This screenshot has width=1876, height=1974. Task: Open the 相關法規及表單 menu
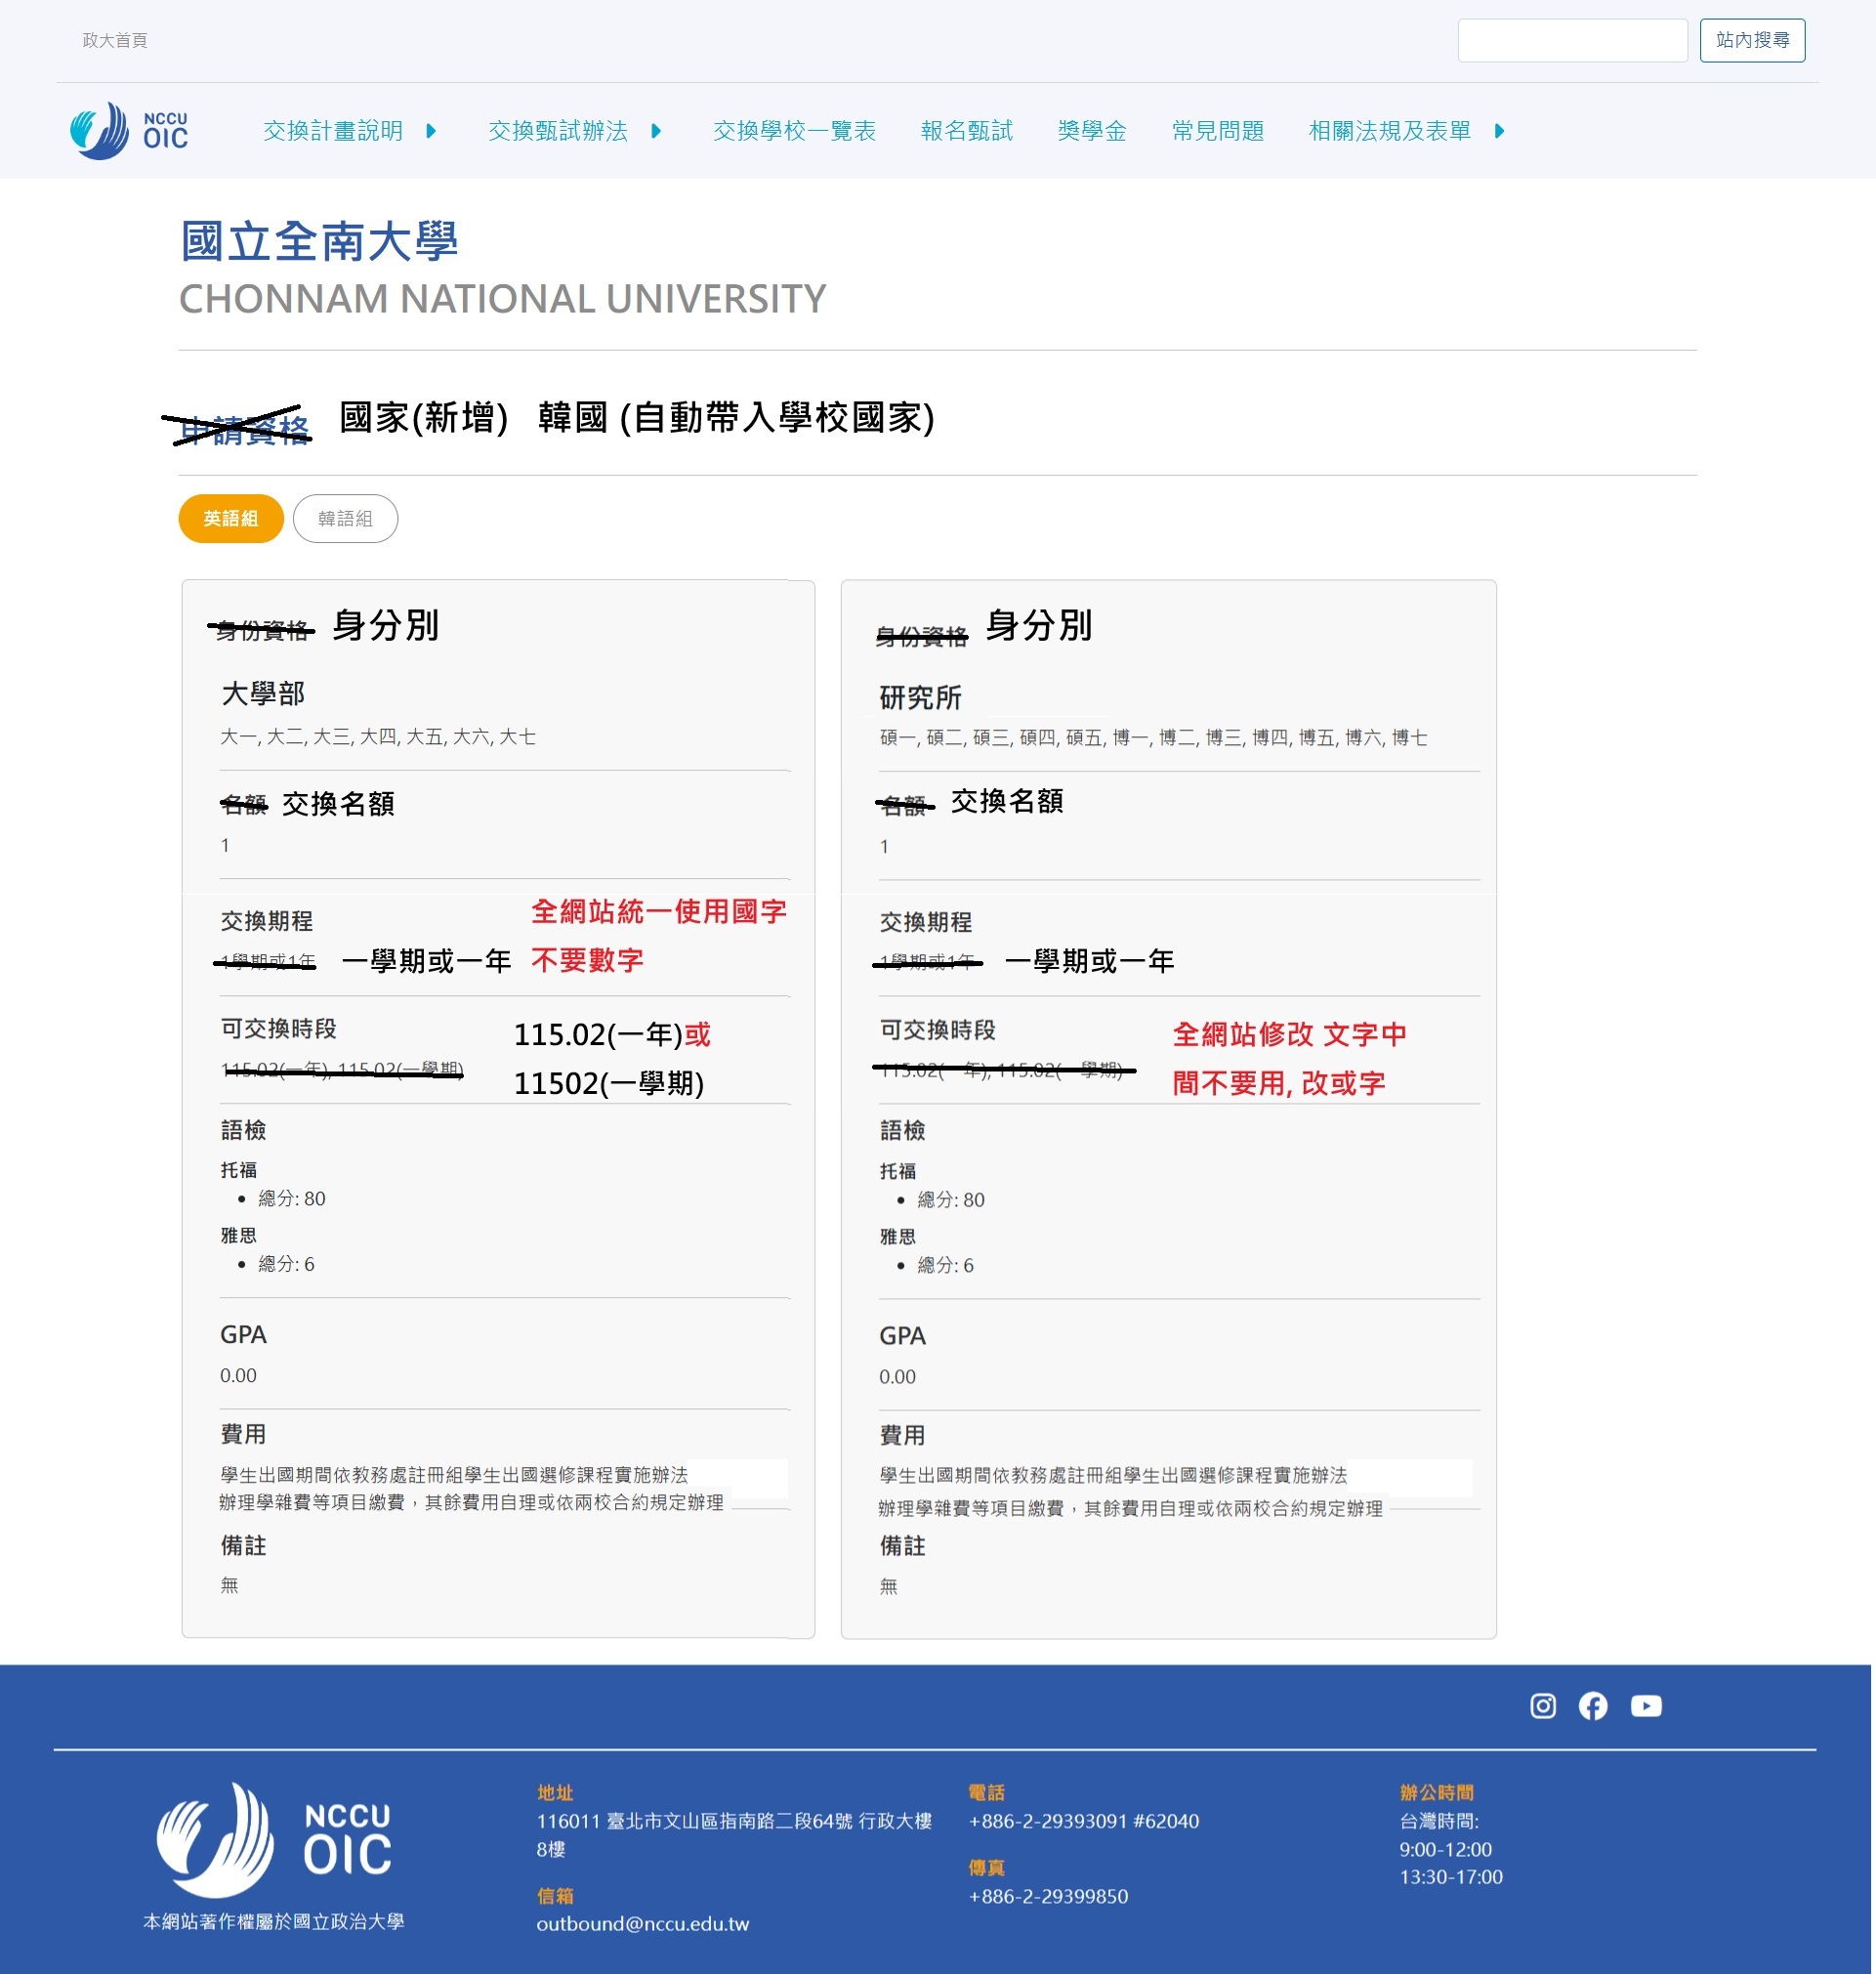(x=1390, y=131)
